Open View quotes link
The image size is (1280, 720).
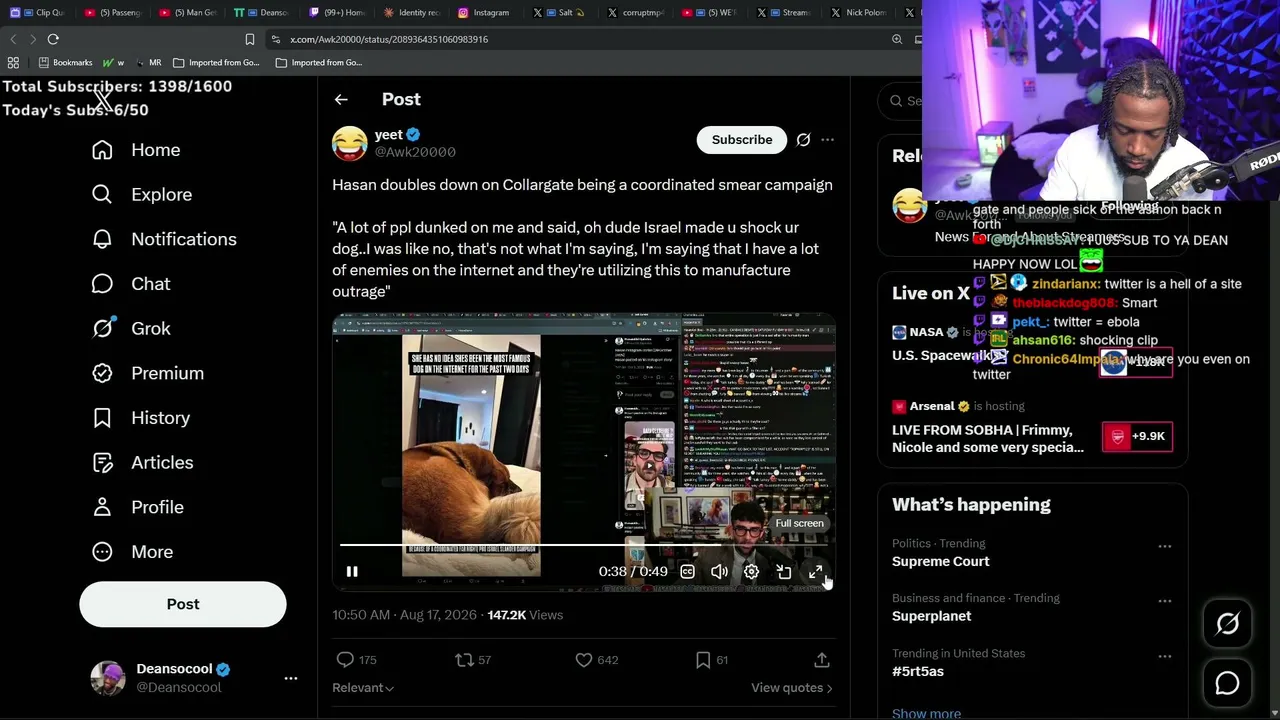tap(792, 688)
